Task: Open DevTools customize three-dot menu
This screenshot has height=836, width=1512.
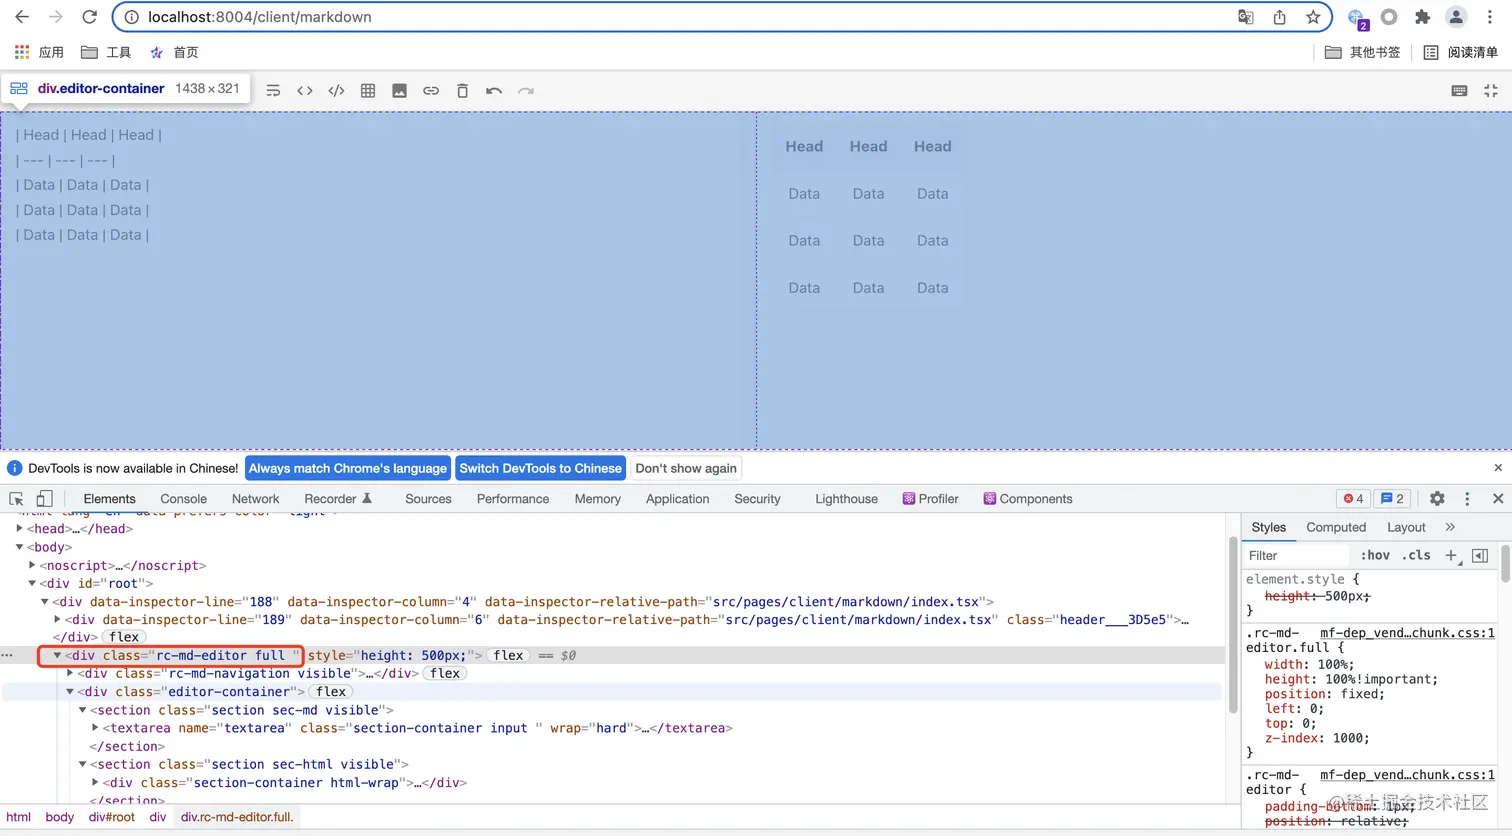Action: pyautogui.click(x=1467, y=499)
